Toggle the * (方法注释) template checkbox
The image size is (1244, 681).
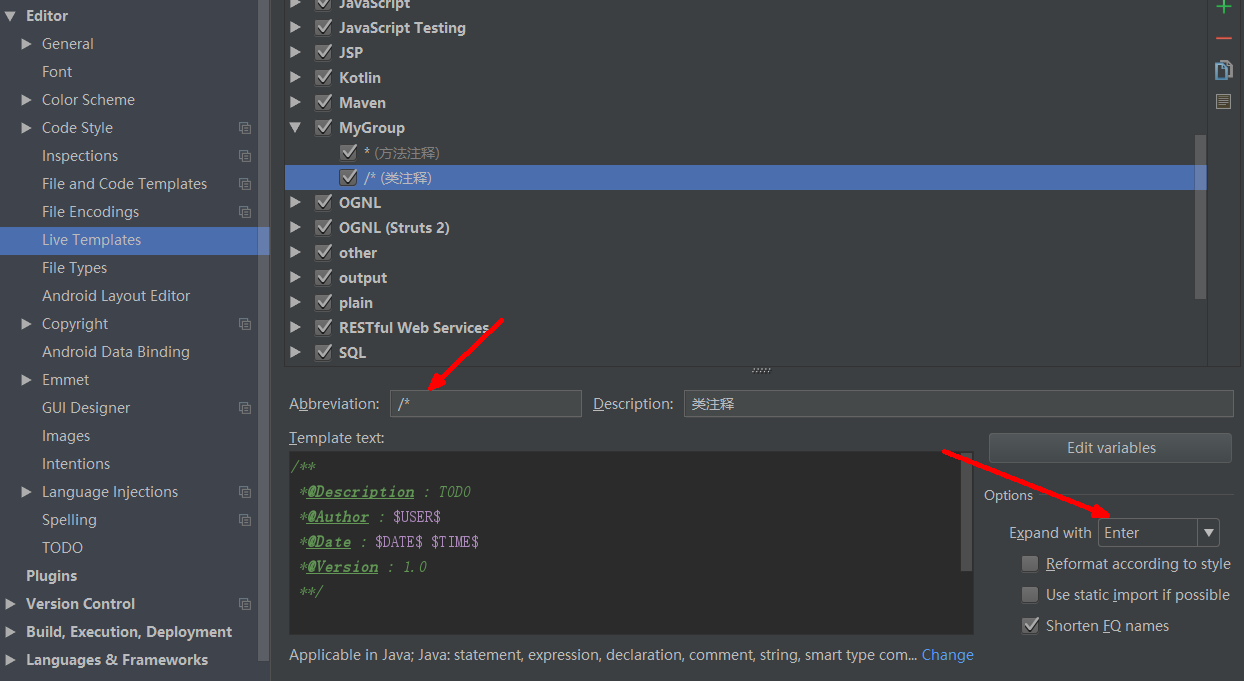tap(348, 153)
